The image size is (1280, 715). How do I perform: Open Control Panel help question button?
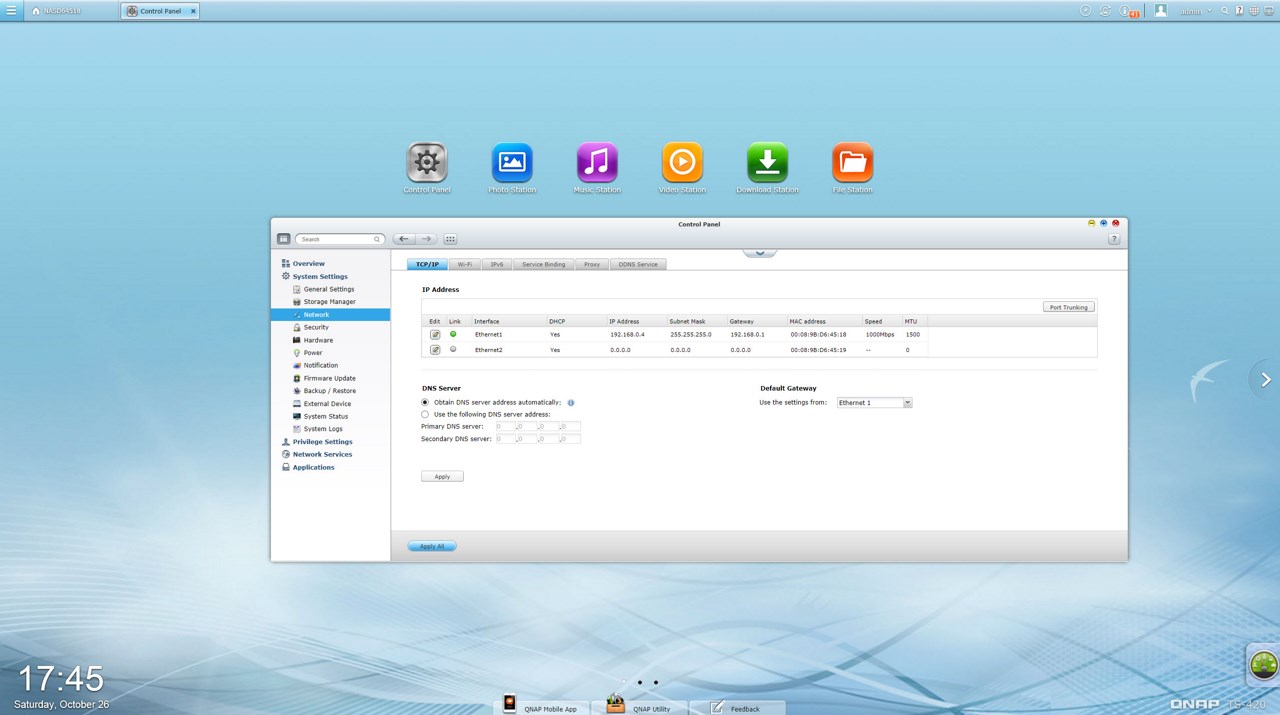click(1114, 239)
